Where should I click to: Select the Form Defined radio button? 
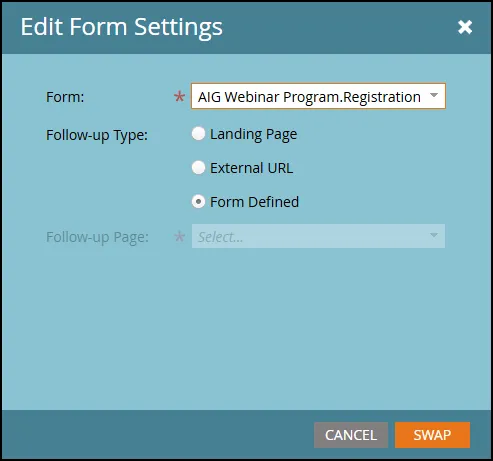198,202
